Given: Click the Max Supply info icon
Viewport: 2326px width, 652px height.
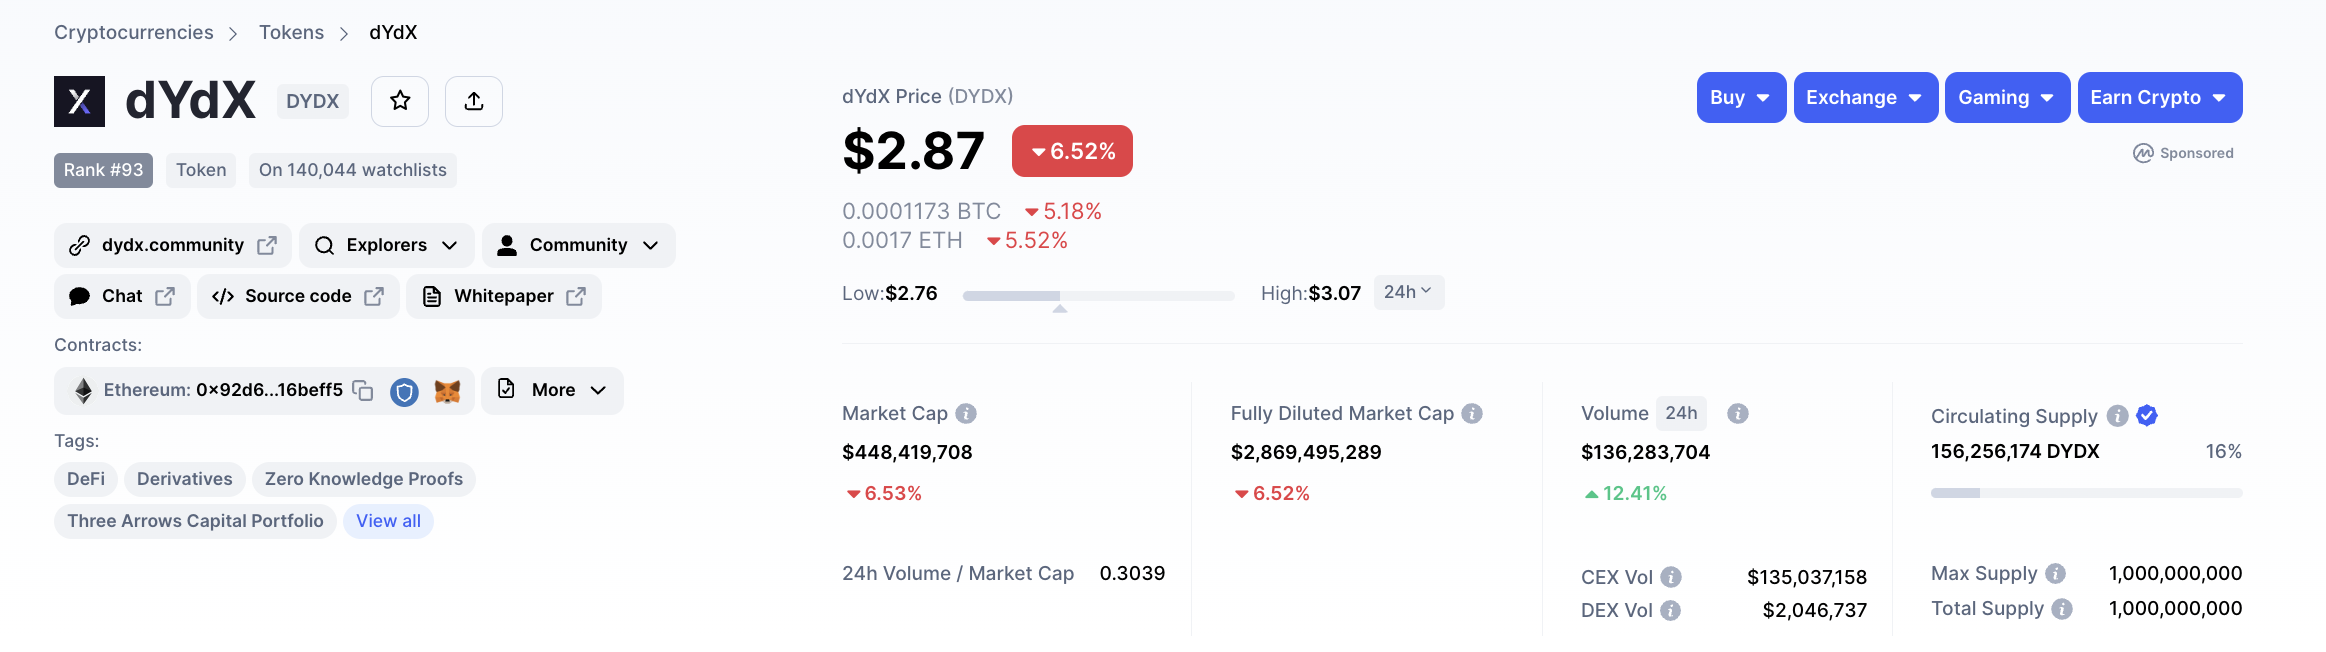Looking at the screenshot, I should click(2056, 573).
